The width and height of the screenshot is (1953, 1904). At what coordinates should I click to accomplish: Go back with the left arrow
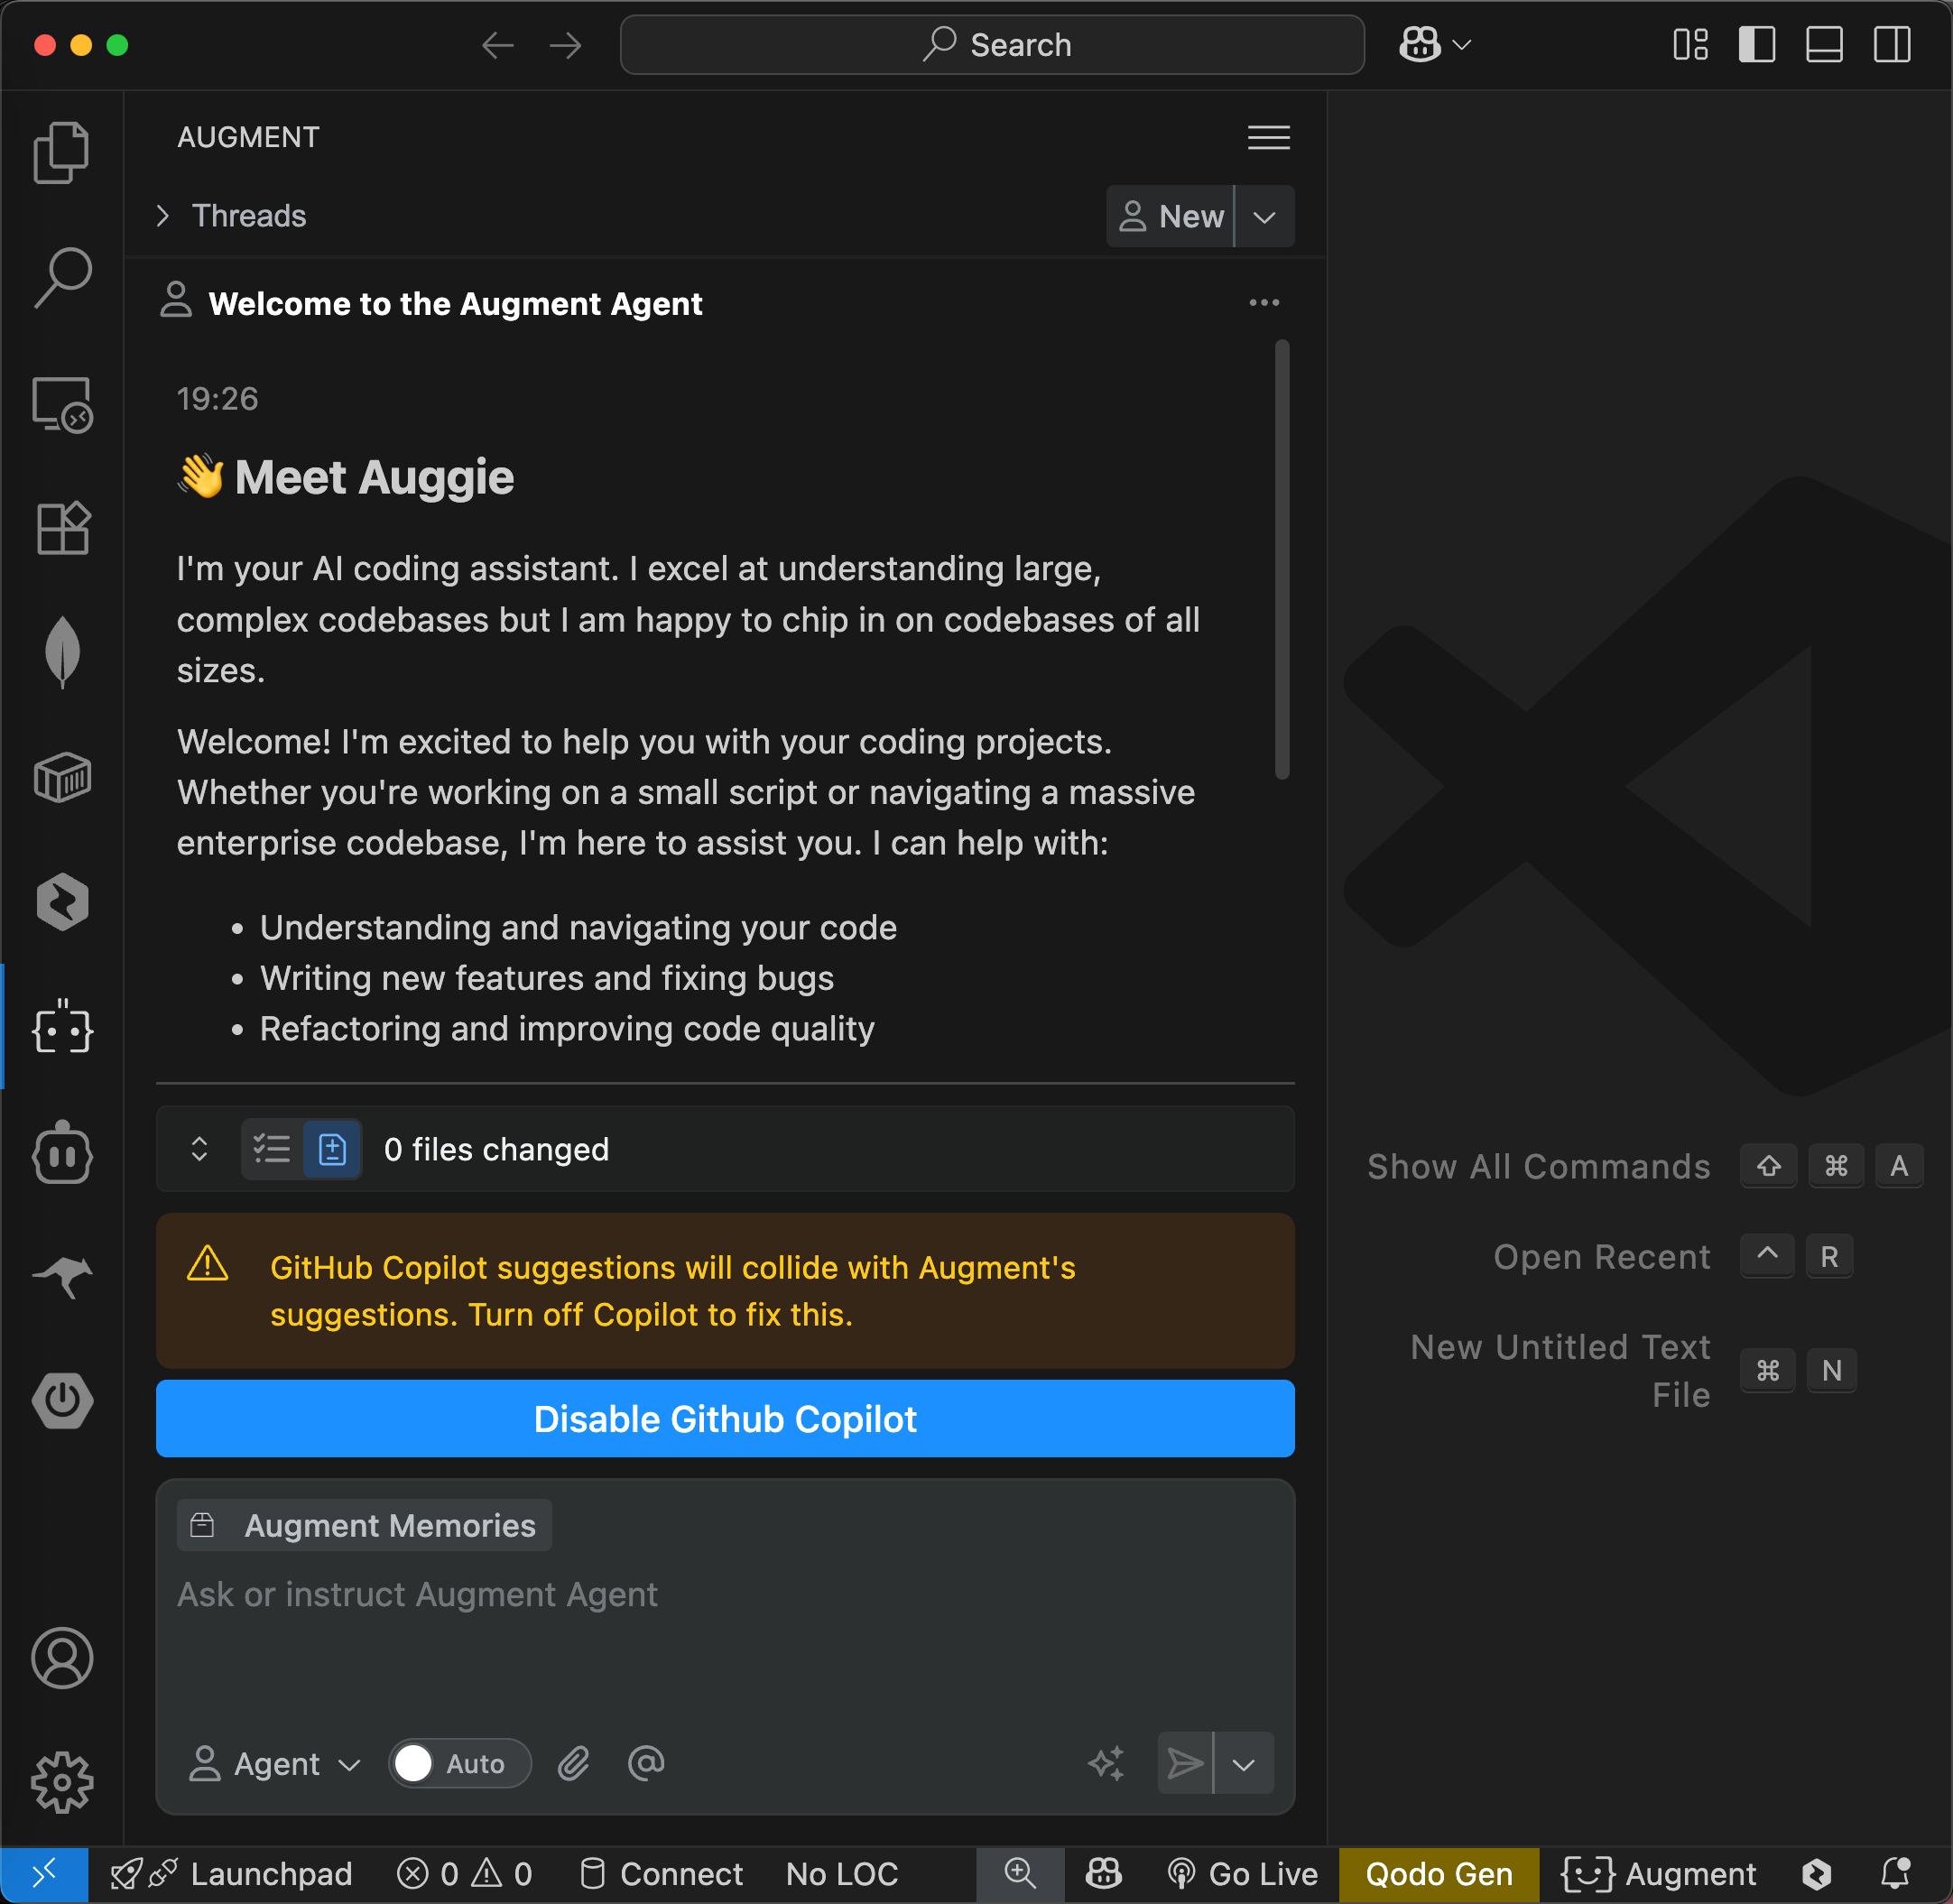(x=497, y=45)
